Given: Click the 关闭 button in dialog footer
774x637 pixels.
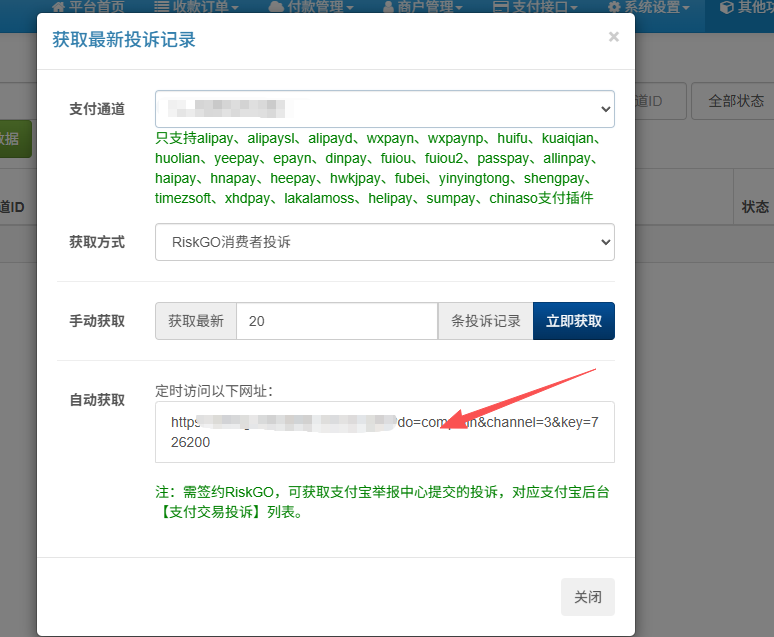Looking at the screenshot, I should click(x=587, y=597).
